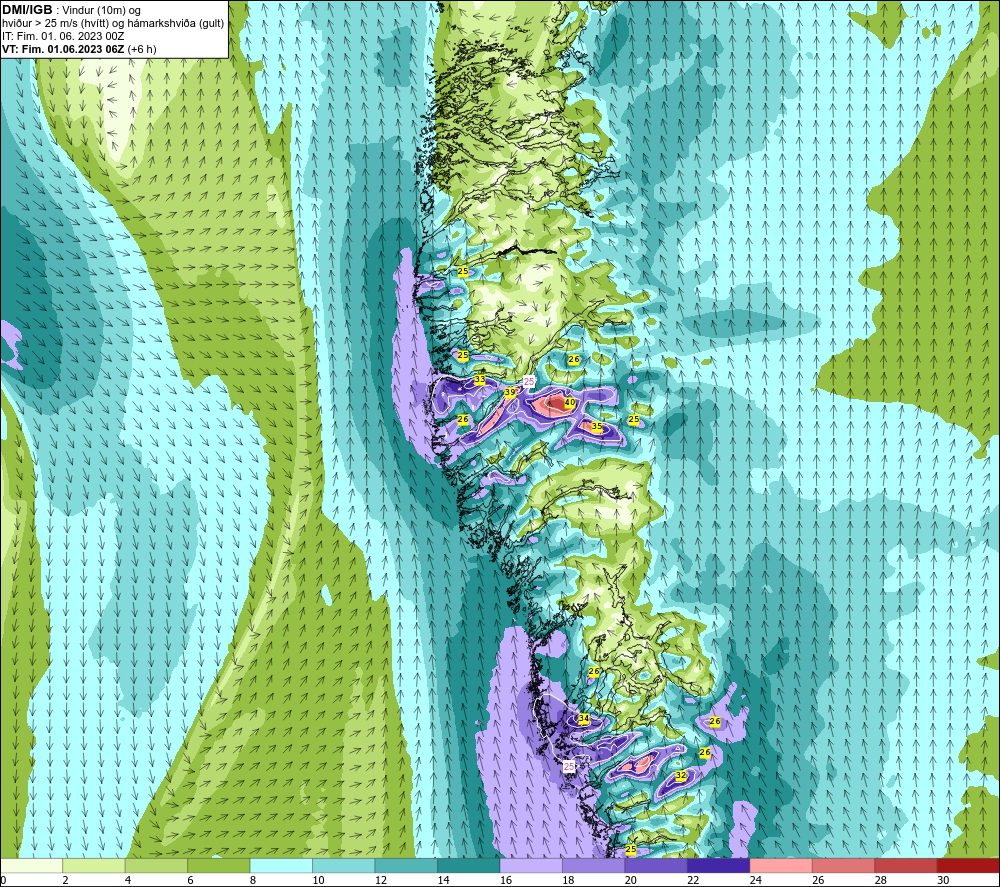
Task: Select the 24–26 m/s pink swatch
Action: 781,865
